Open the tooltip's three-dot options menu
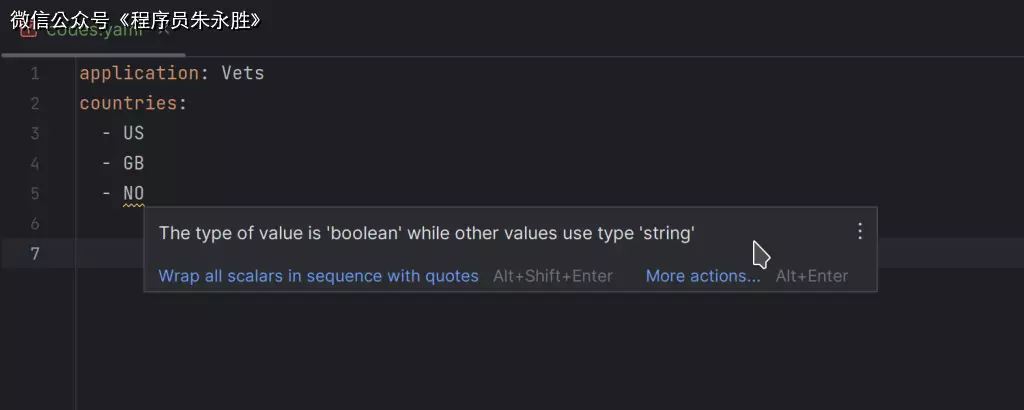Screen dimensions: 1024x410 click(x=859, y=231)
